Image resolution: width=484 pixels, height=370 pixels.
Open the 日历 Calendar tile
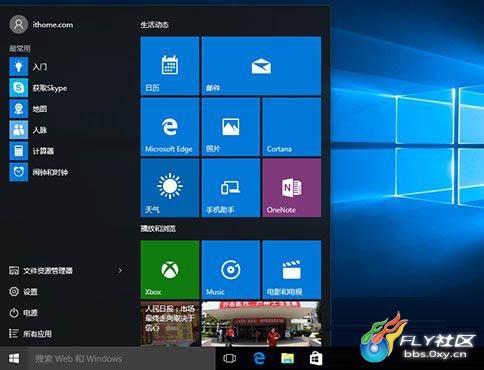point(170,66)
